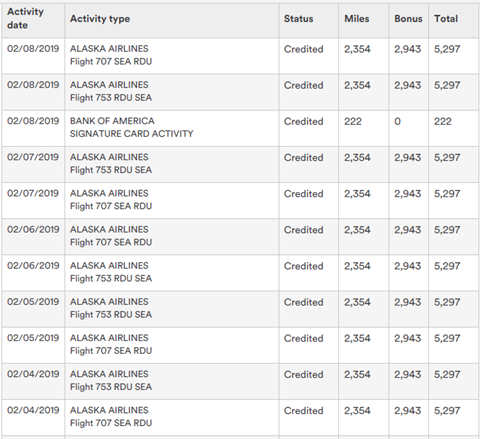Click Credited status in the 02/04/2019 Flight 707 row
The width and height of the screenshot is (480, 439).
tap(303, 411)
